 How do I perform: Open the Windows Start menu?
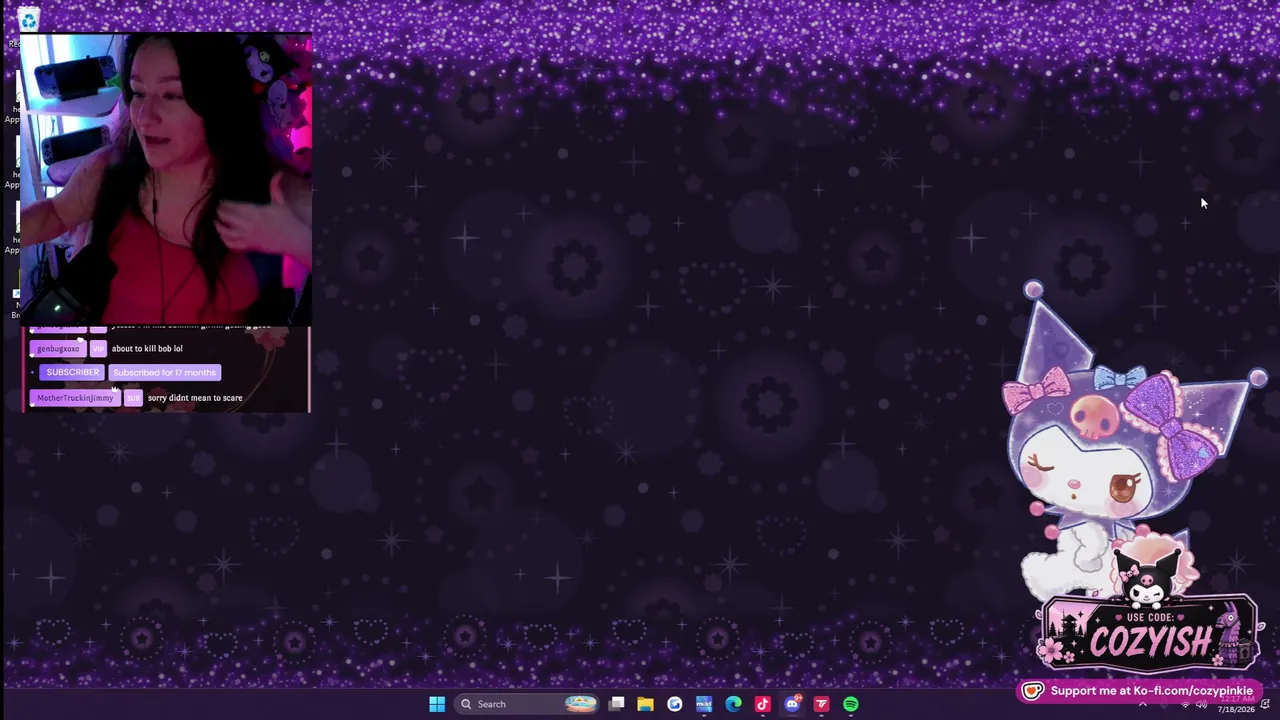point(437,704)
